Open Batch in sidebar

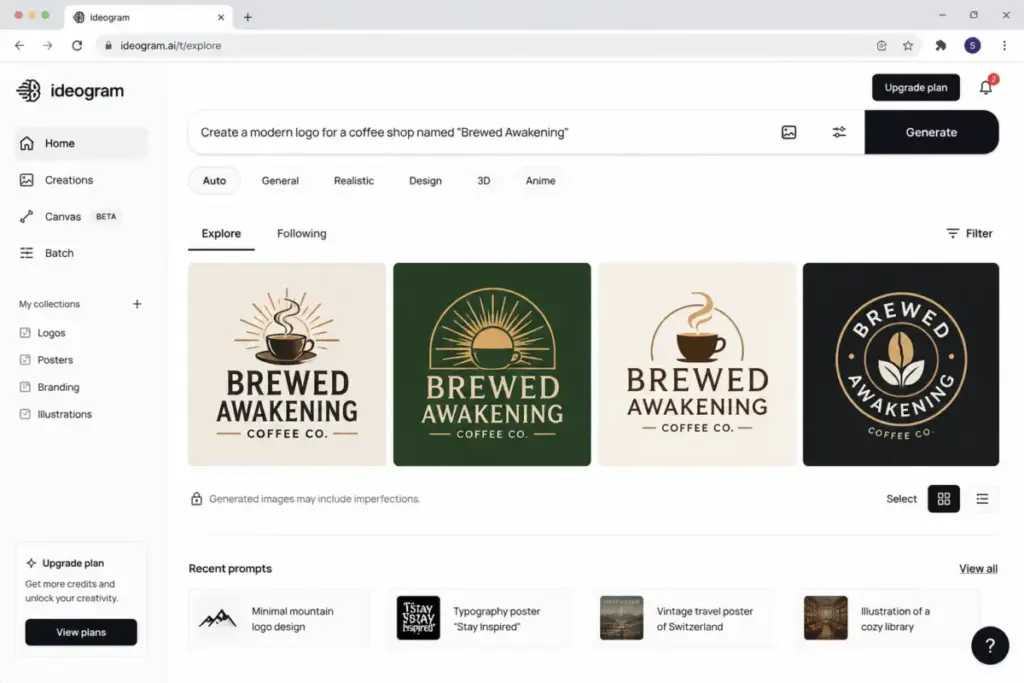click(81, 253)
